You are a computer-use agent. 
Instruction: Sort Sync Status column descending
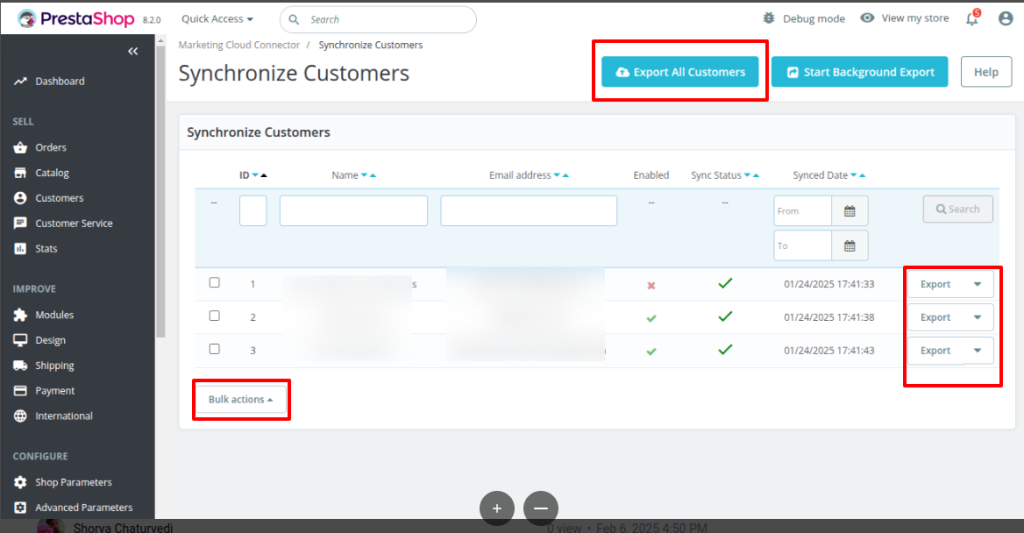747,175
